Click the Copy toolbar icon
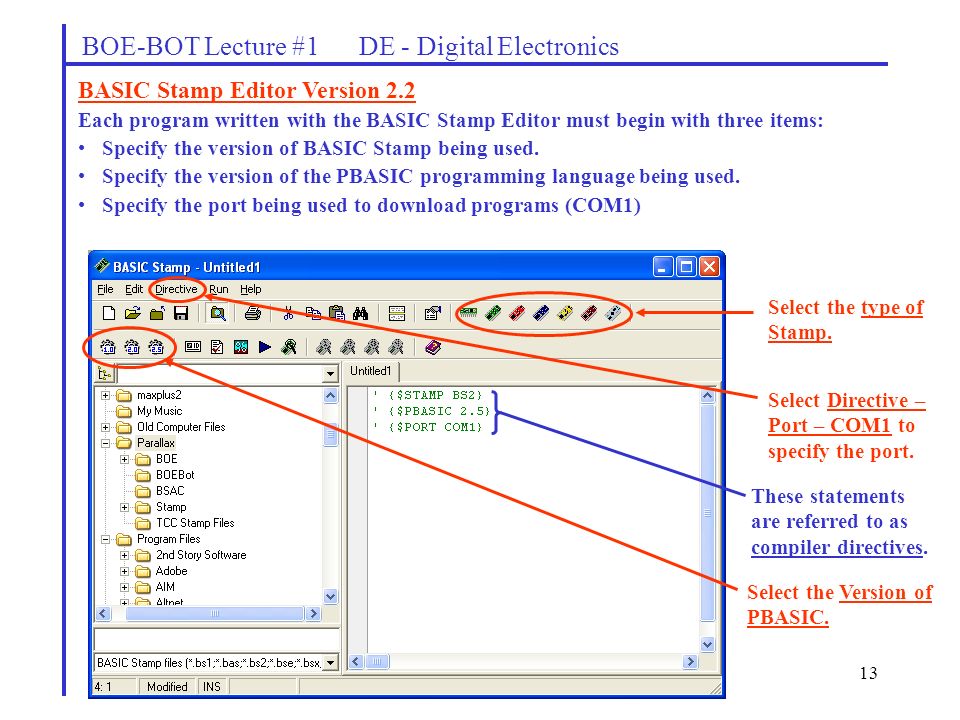 pyautogui.click(x=313, y=313)
